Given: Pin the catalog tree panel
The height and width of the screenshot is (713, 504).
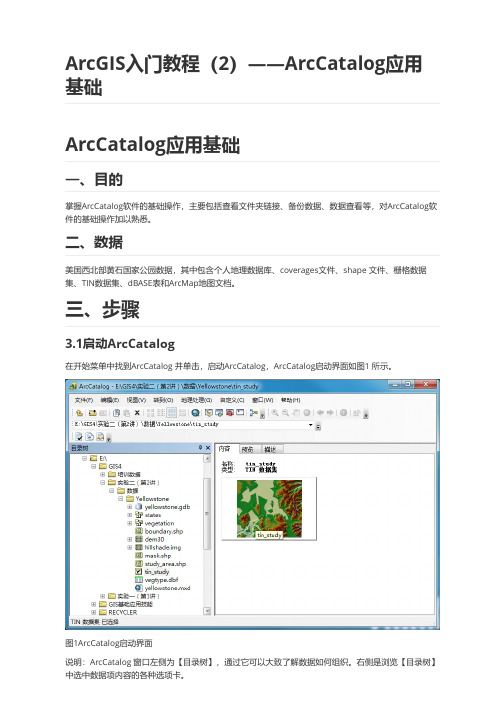Looking at the screenshot, I should point(201,448).
